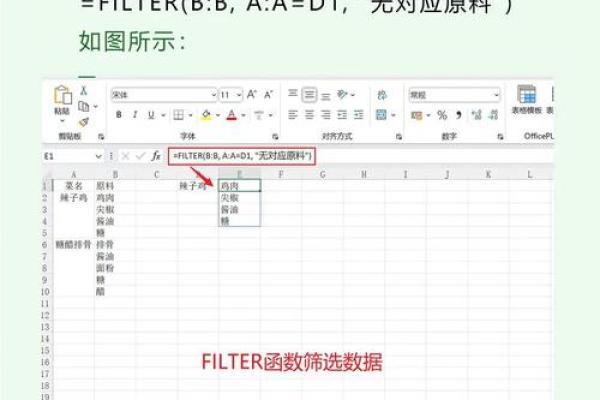This screenshot has height=400, width=600.
Task: Select the row 11 header
Action: click(45, 304)
